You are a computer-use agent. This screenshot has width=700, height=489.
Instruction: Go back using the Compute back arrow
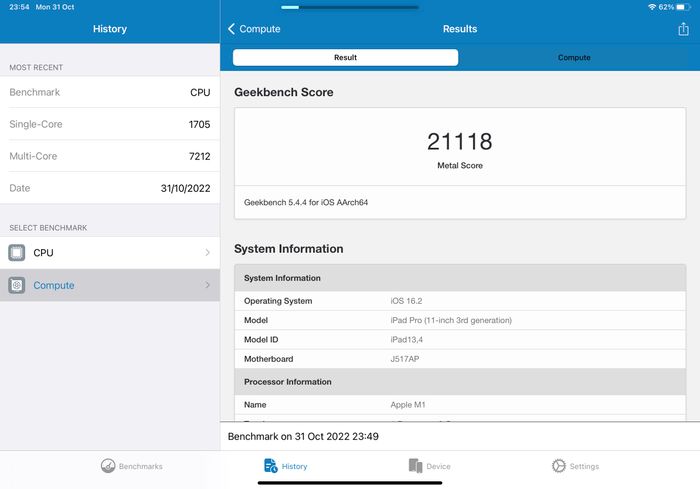pyautogui.click(x=231, y=29)
